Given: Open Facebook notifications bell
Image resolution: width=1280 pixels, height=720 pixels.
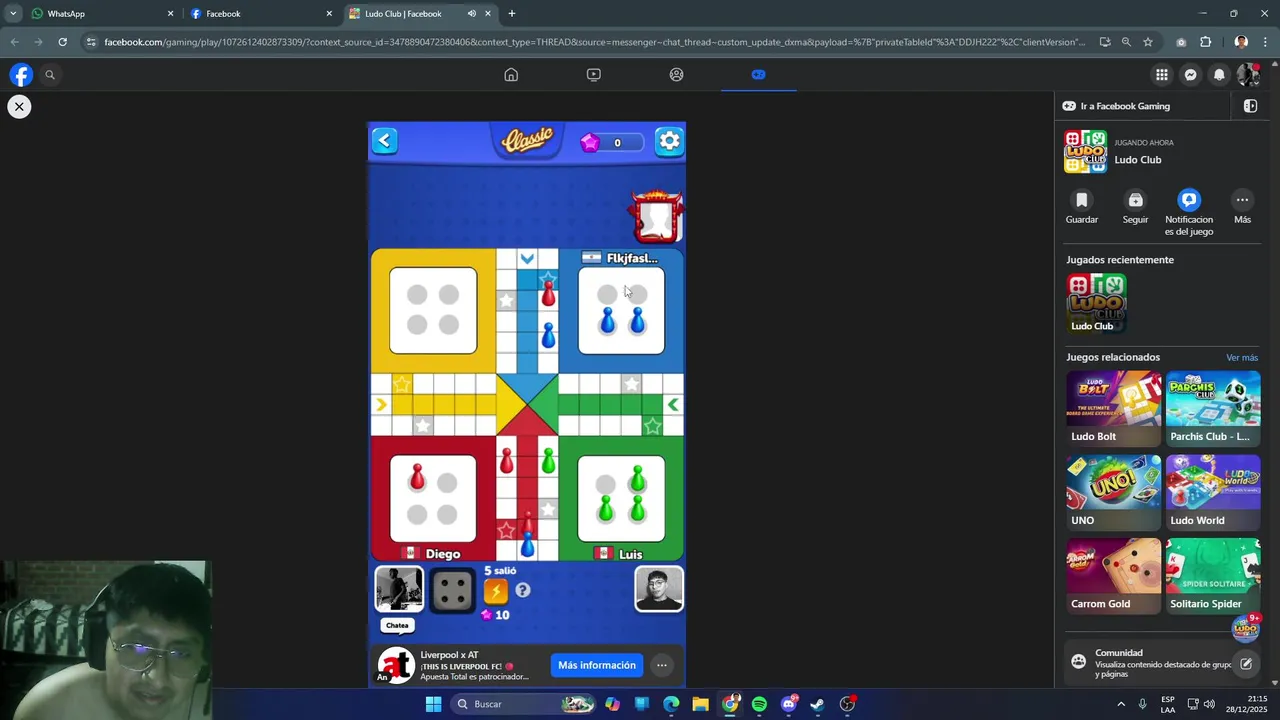Looking at the screenshot, I should point(1219,74).
